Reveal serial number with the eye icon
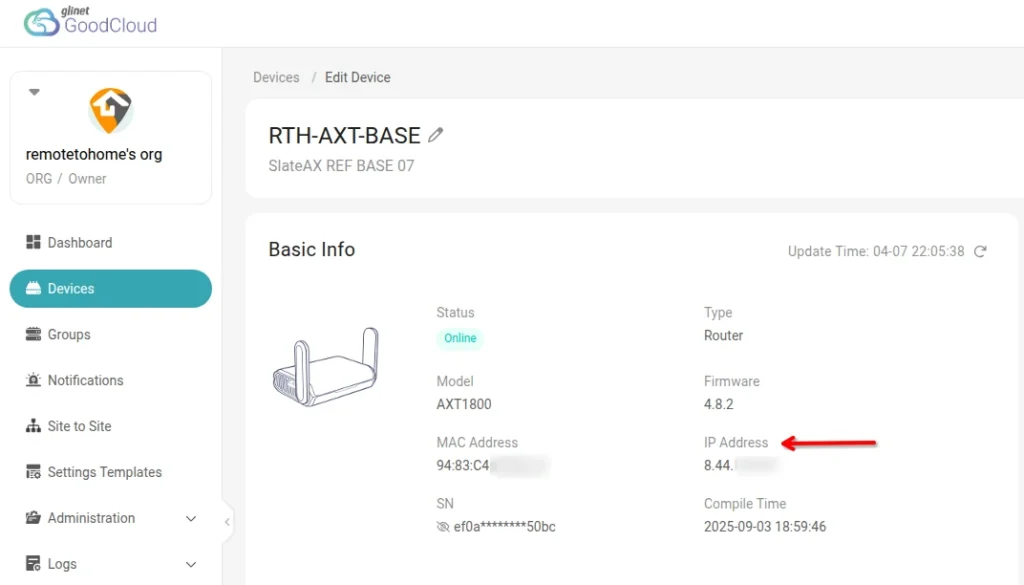Screen dimensions: 1024x585 [x=443, y=527]
